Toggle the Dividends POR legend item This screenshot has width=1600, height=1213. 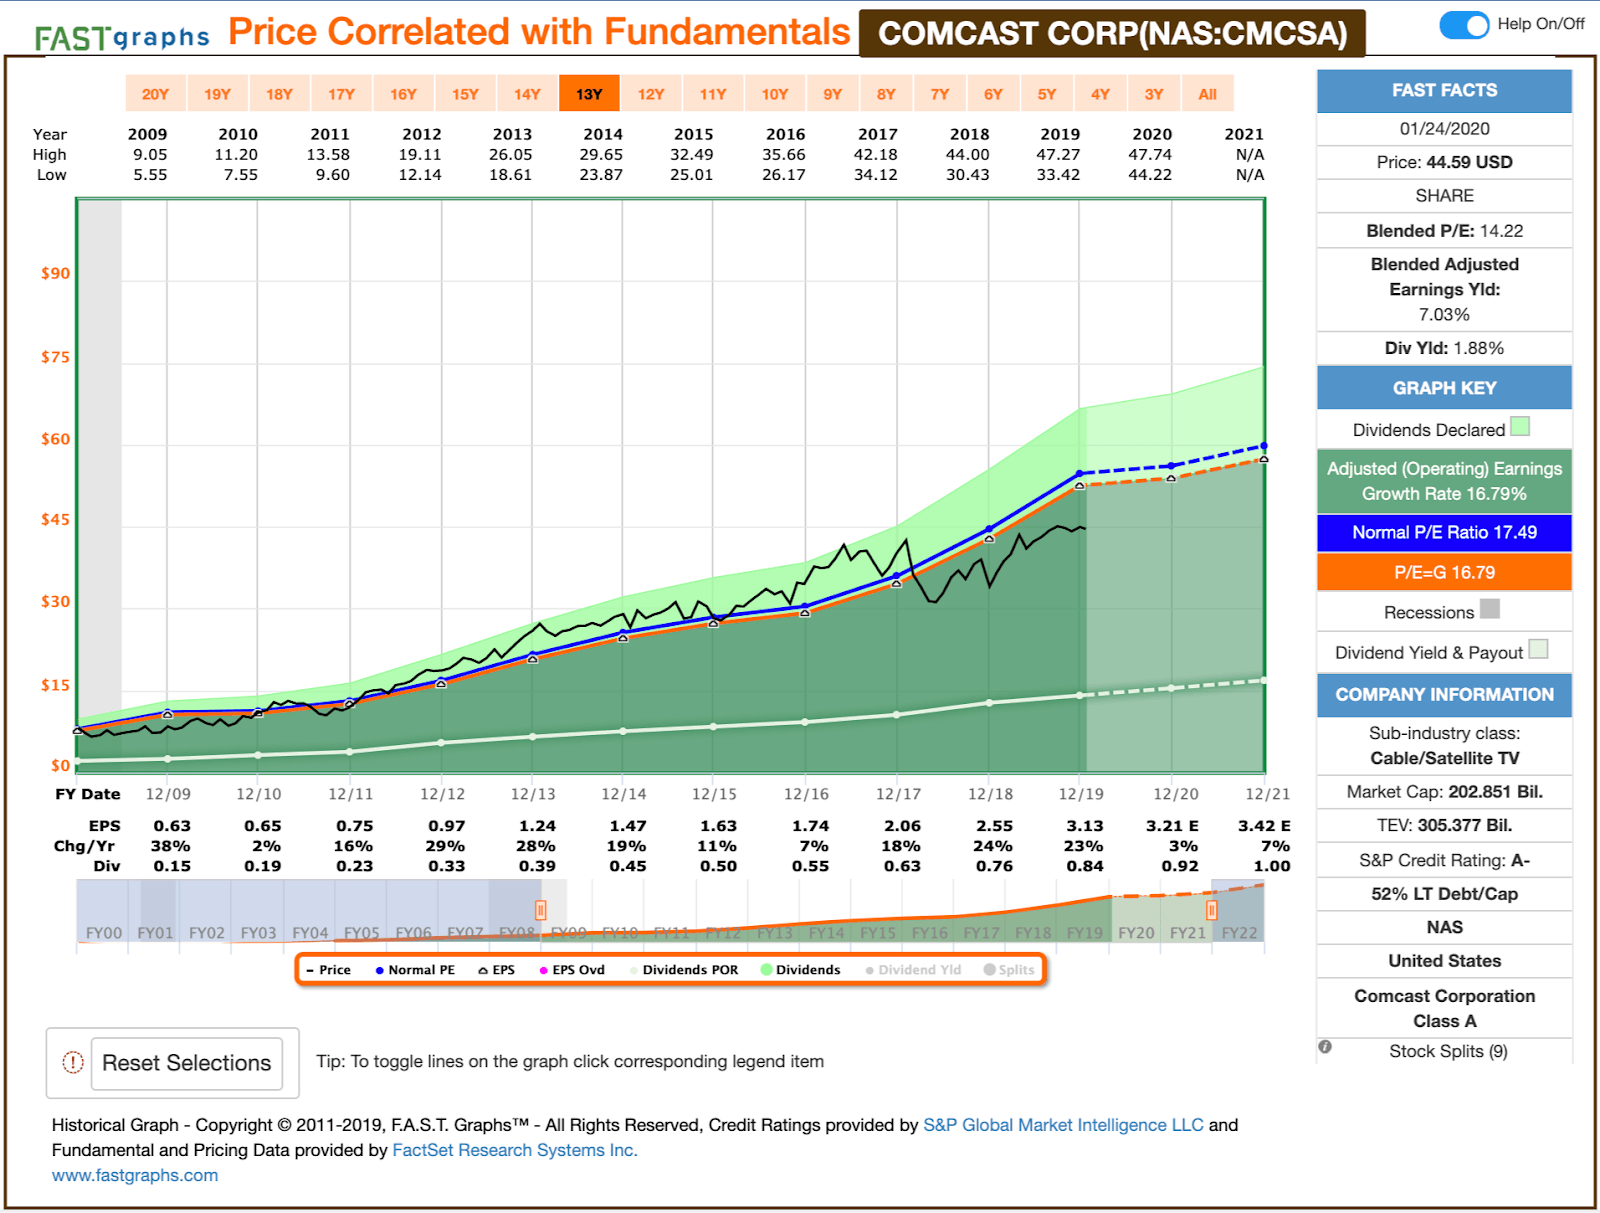(x=684, y=970)
